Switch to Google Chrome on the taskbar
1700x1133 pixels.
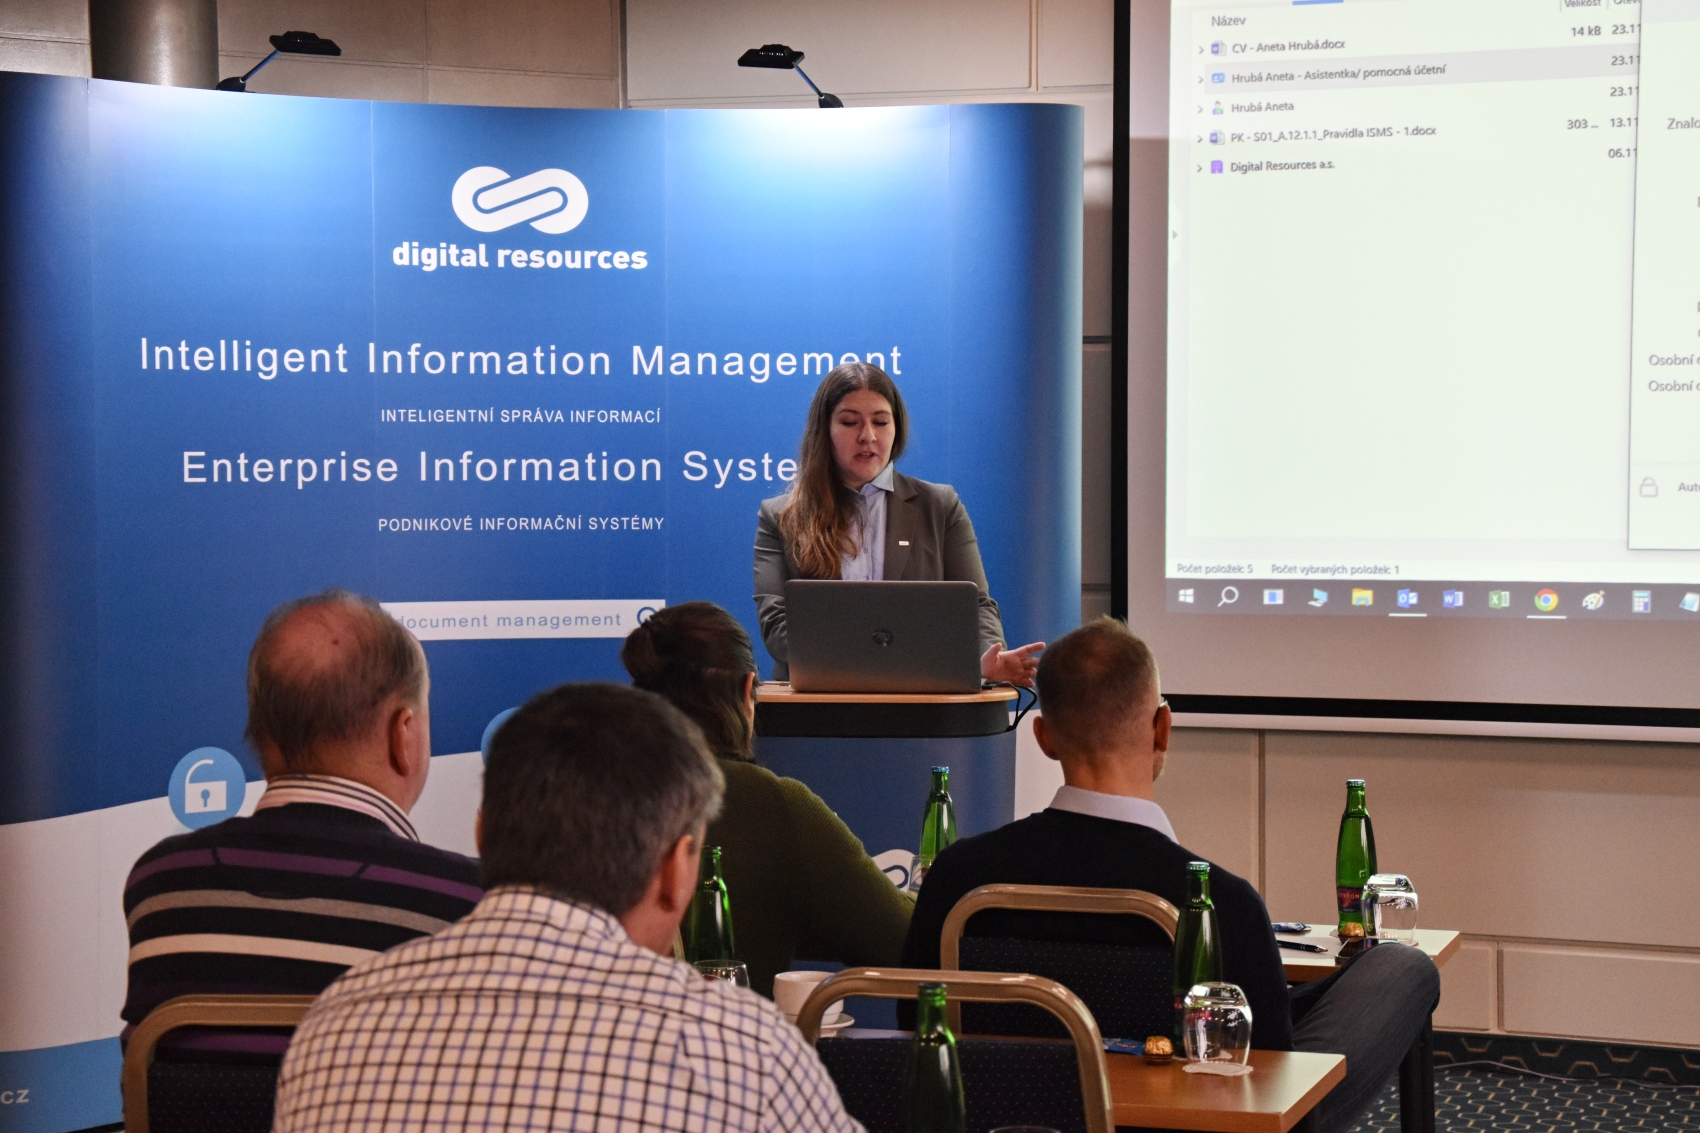pyautogui.click(x=1546, y=600)
